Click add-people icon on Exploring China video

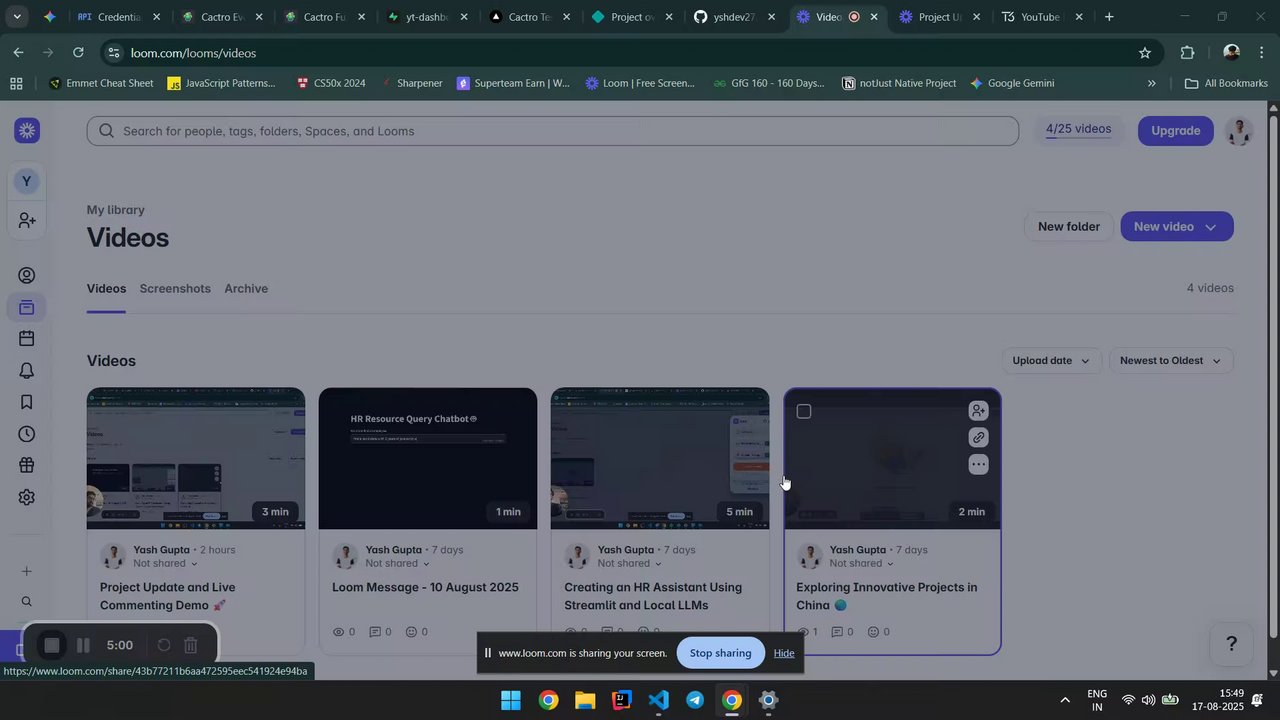tap(979, 411)
